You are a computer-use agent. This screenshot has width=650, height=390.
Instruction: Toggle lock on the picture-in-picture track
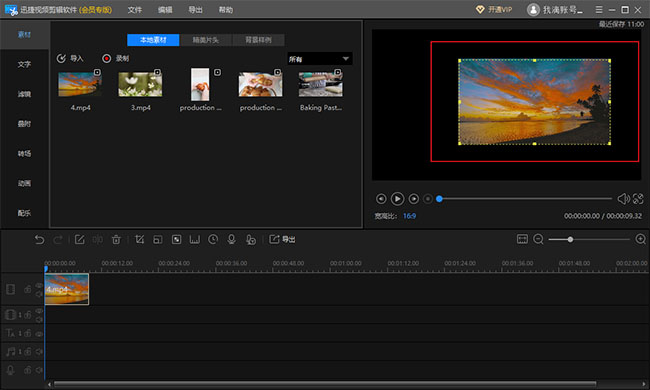pyautogui.click(x=28, y=315)
